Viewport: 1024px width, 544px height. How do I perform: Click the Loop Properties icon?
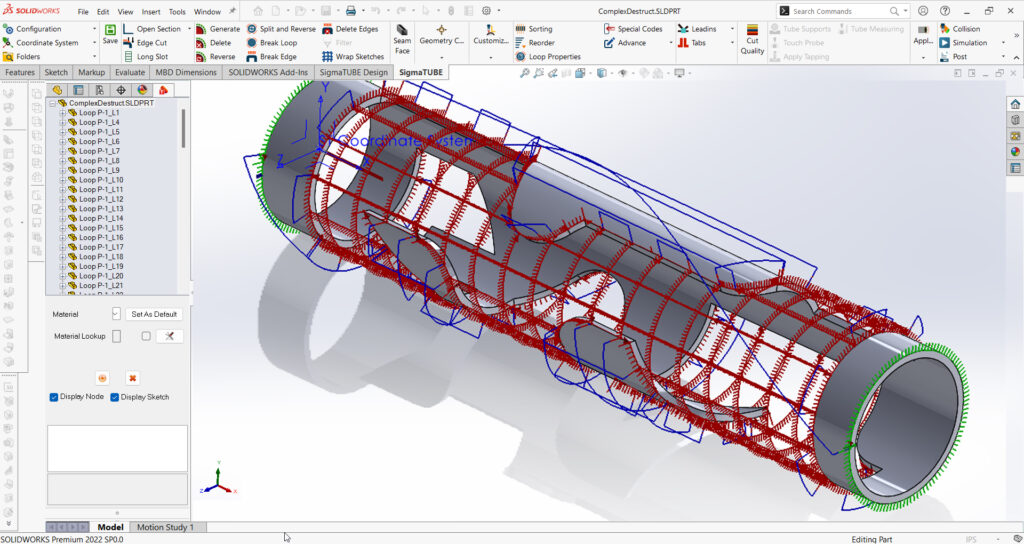tap(521, 57)
